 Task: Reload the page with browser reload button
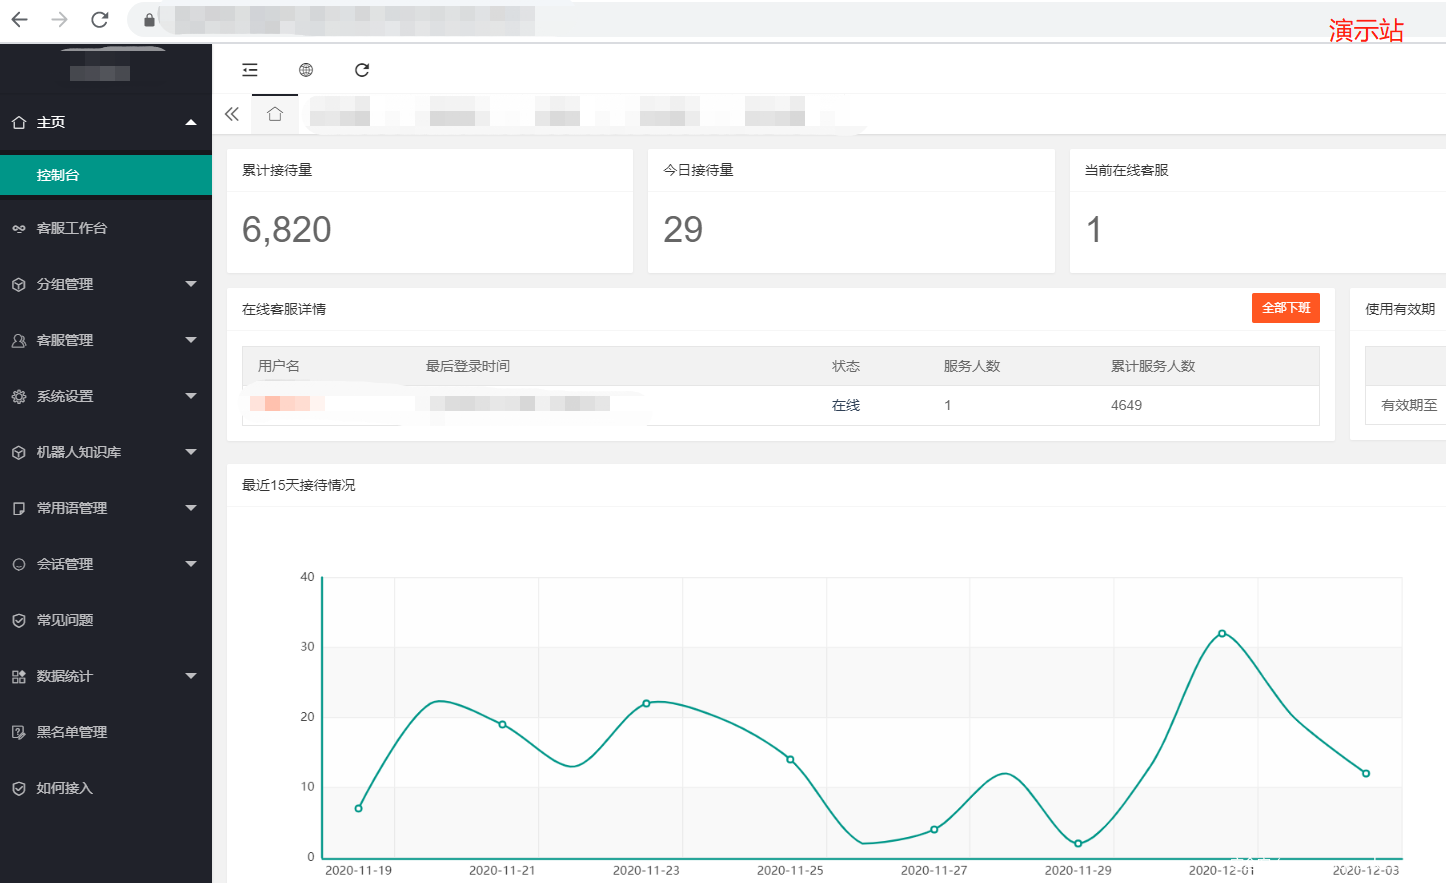click(99, 20)
